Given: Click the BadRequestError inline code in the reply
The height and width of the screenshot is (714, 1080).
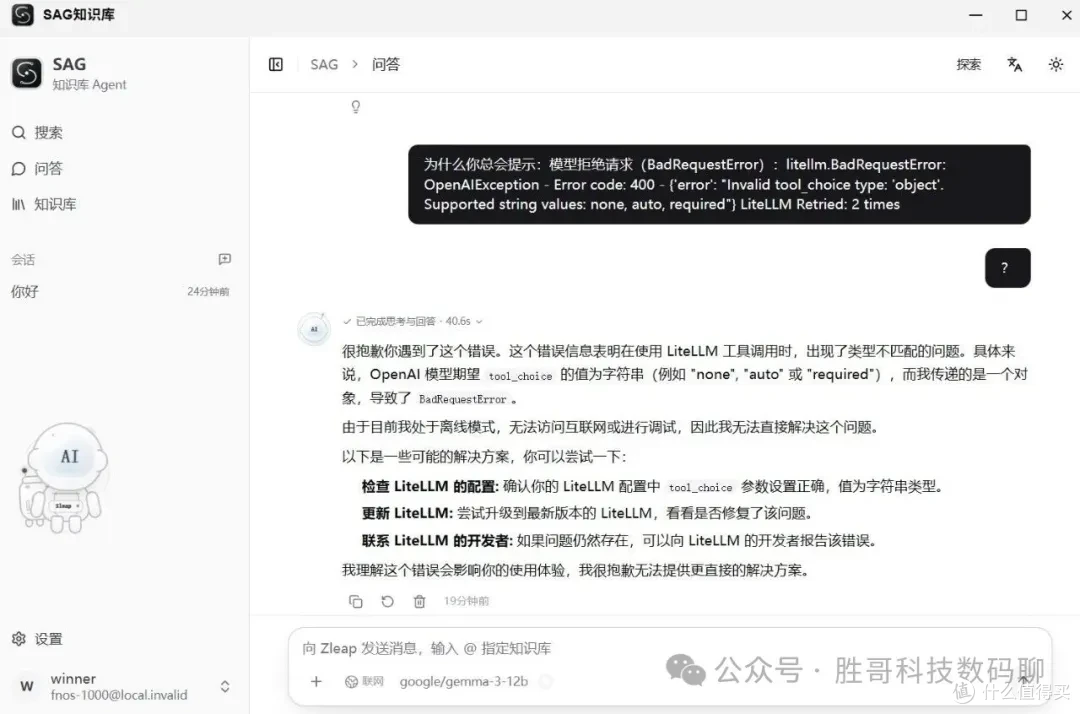Looking at the screenshot, I should point(462,399).
